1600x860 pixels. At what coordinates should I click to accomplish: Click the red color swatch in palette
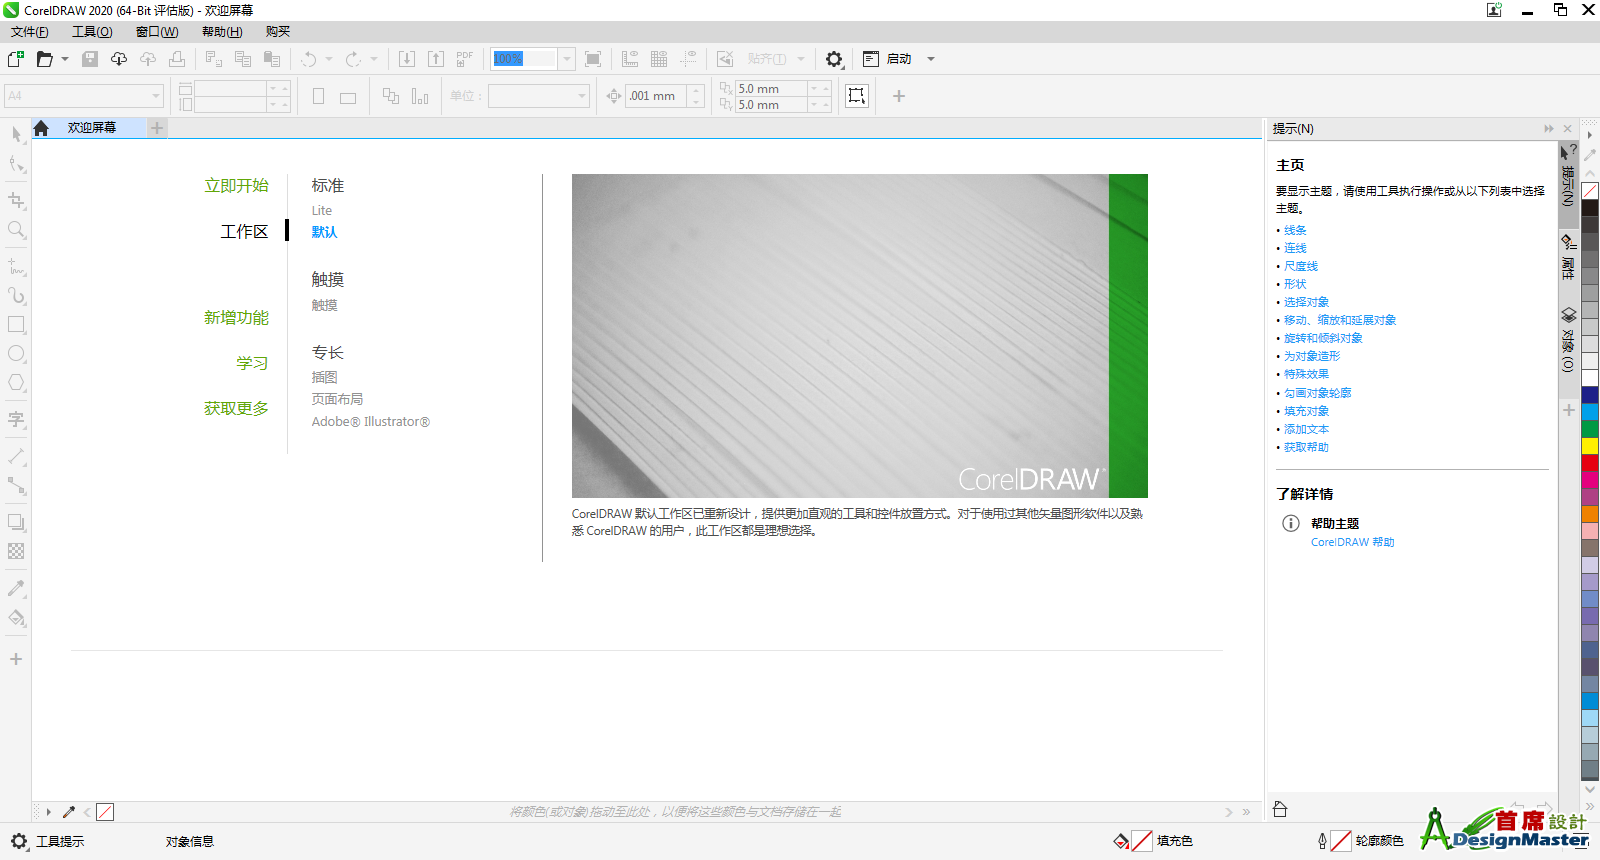click(x=1590, y=463)
